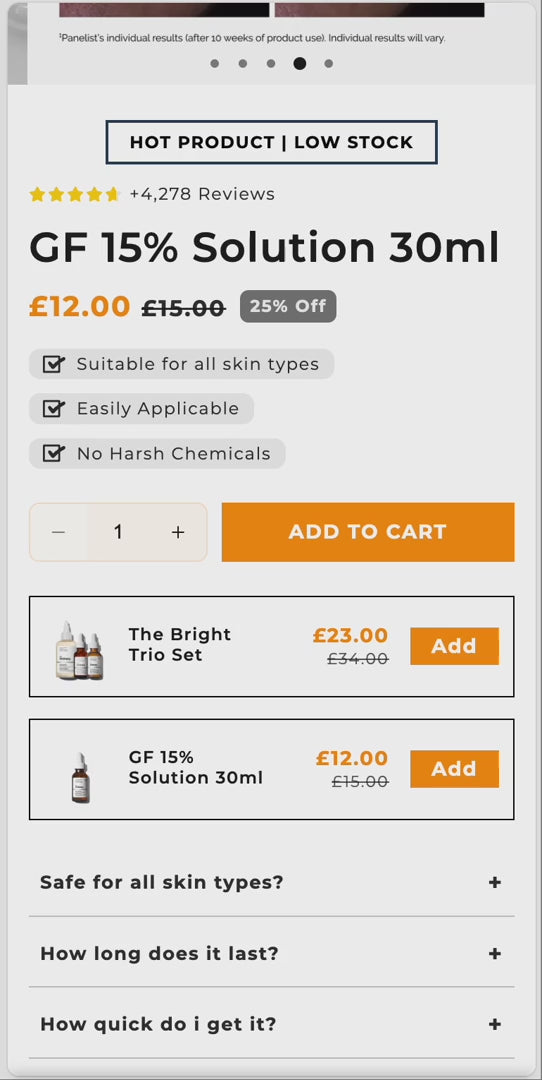Select the last carousel dot

(x=329, y=63)
